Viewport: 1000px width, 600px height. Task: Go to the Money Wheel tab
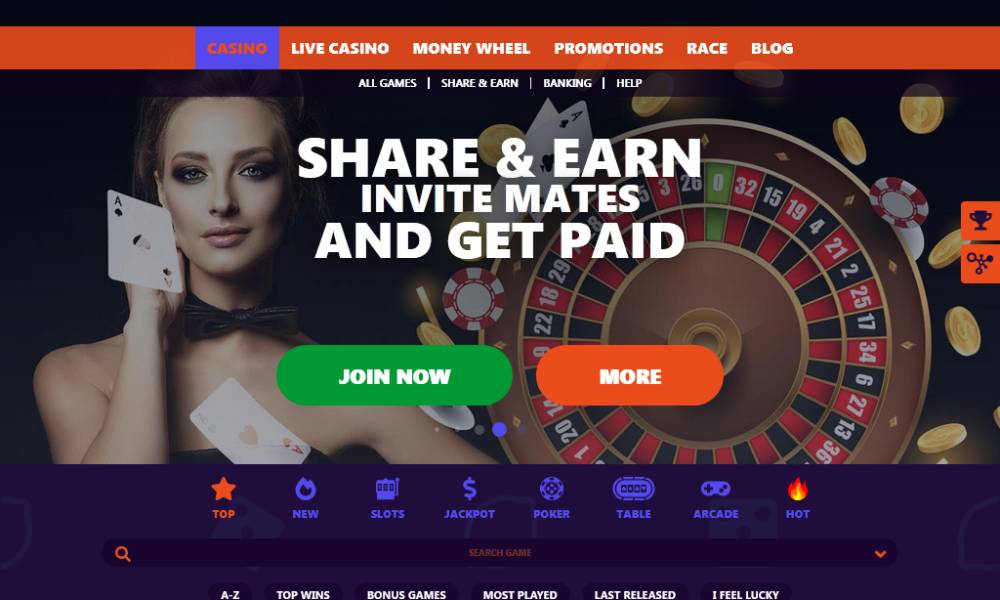coord(471,48)
